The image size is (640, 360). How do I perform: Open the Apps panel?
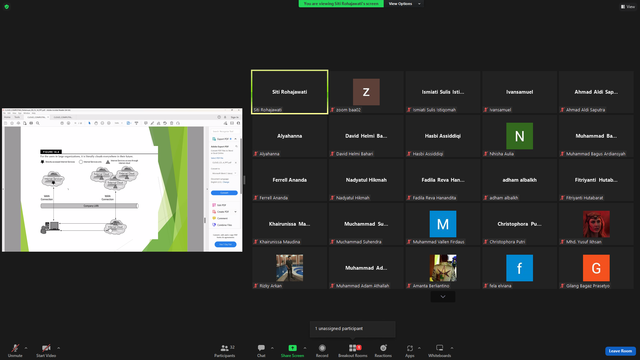410,350
